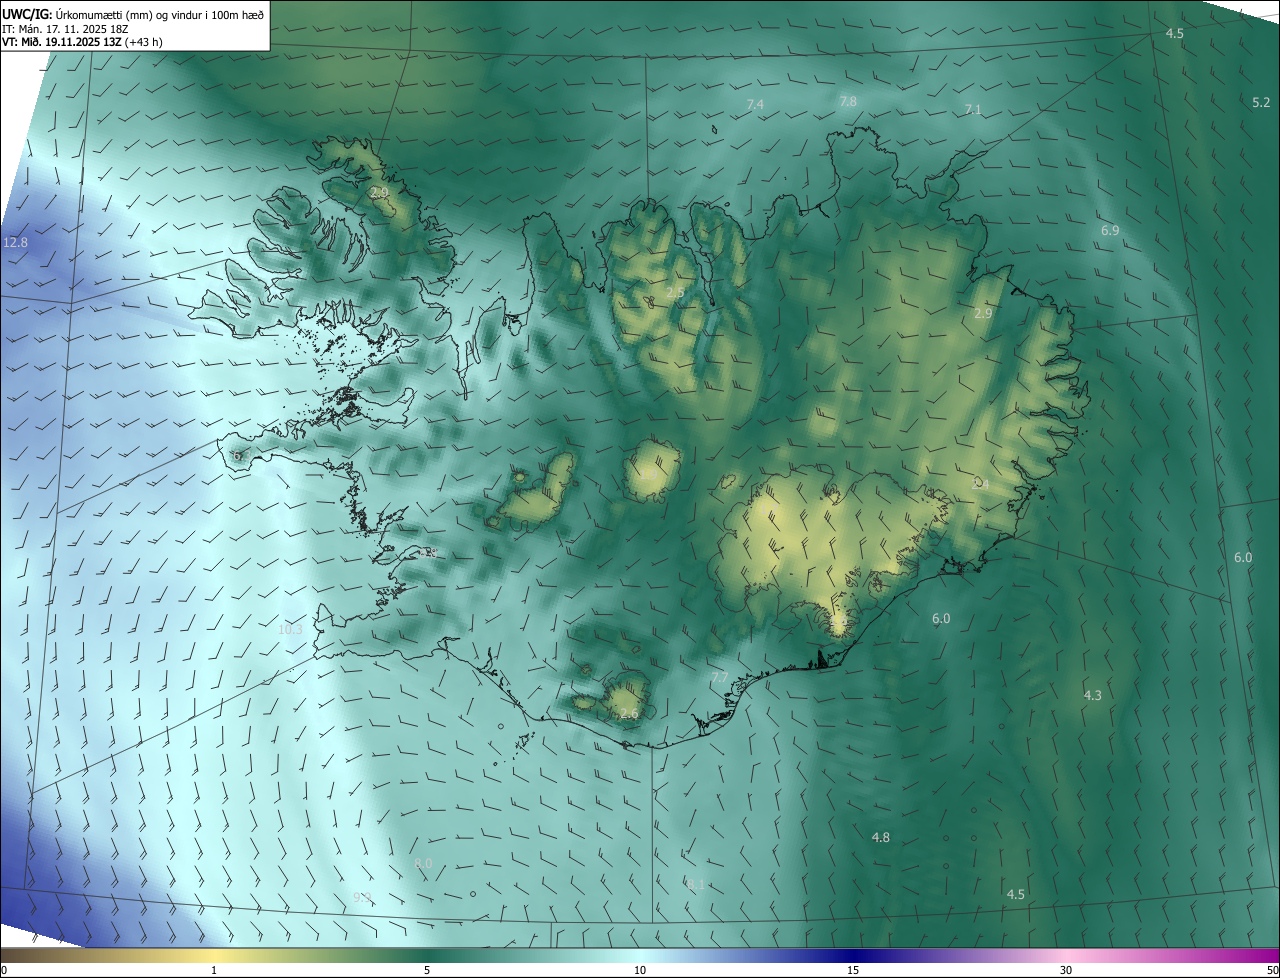Select the 7.8 value label
The image size is (1280, 978).
click(x=848, y=102)
